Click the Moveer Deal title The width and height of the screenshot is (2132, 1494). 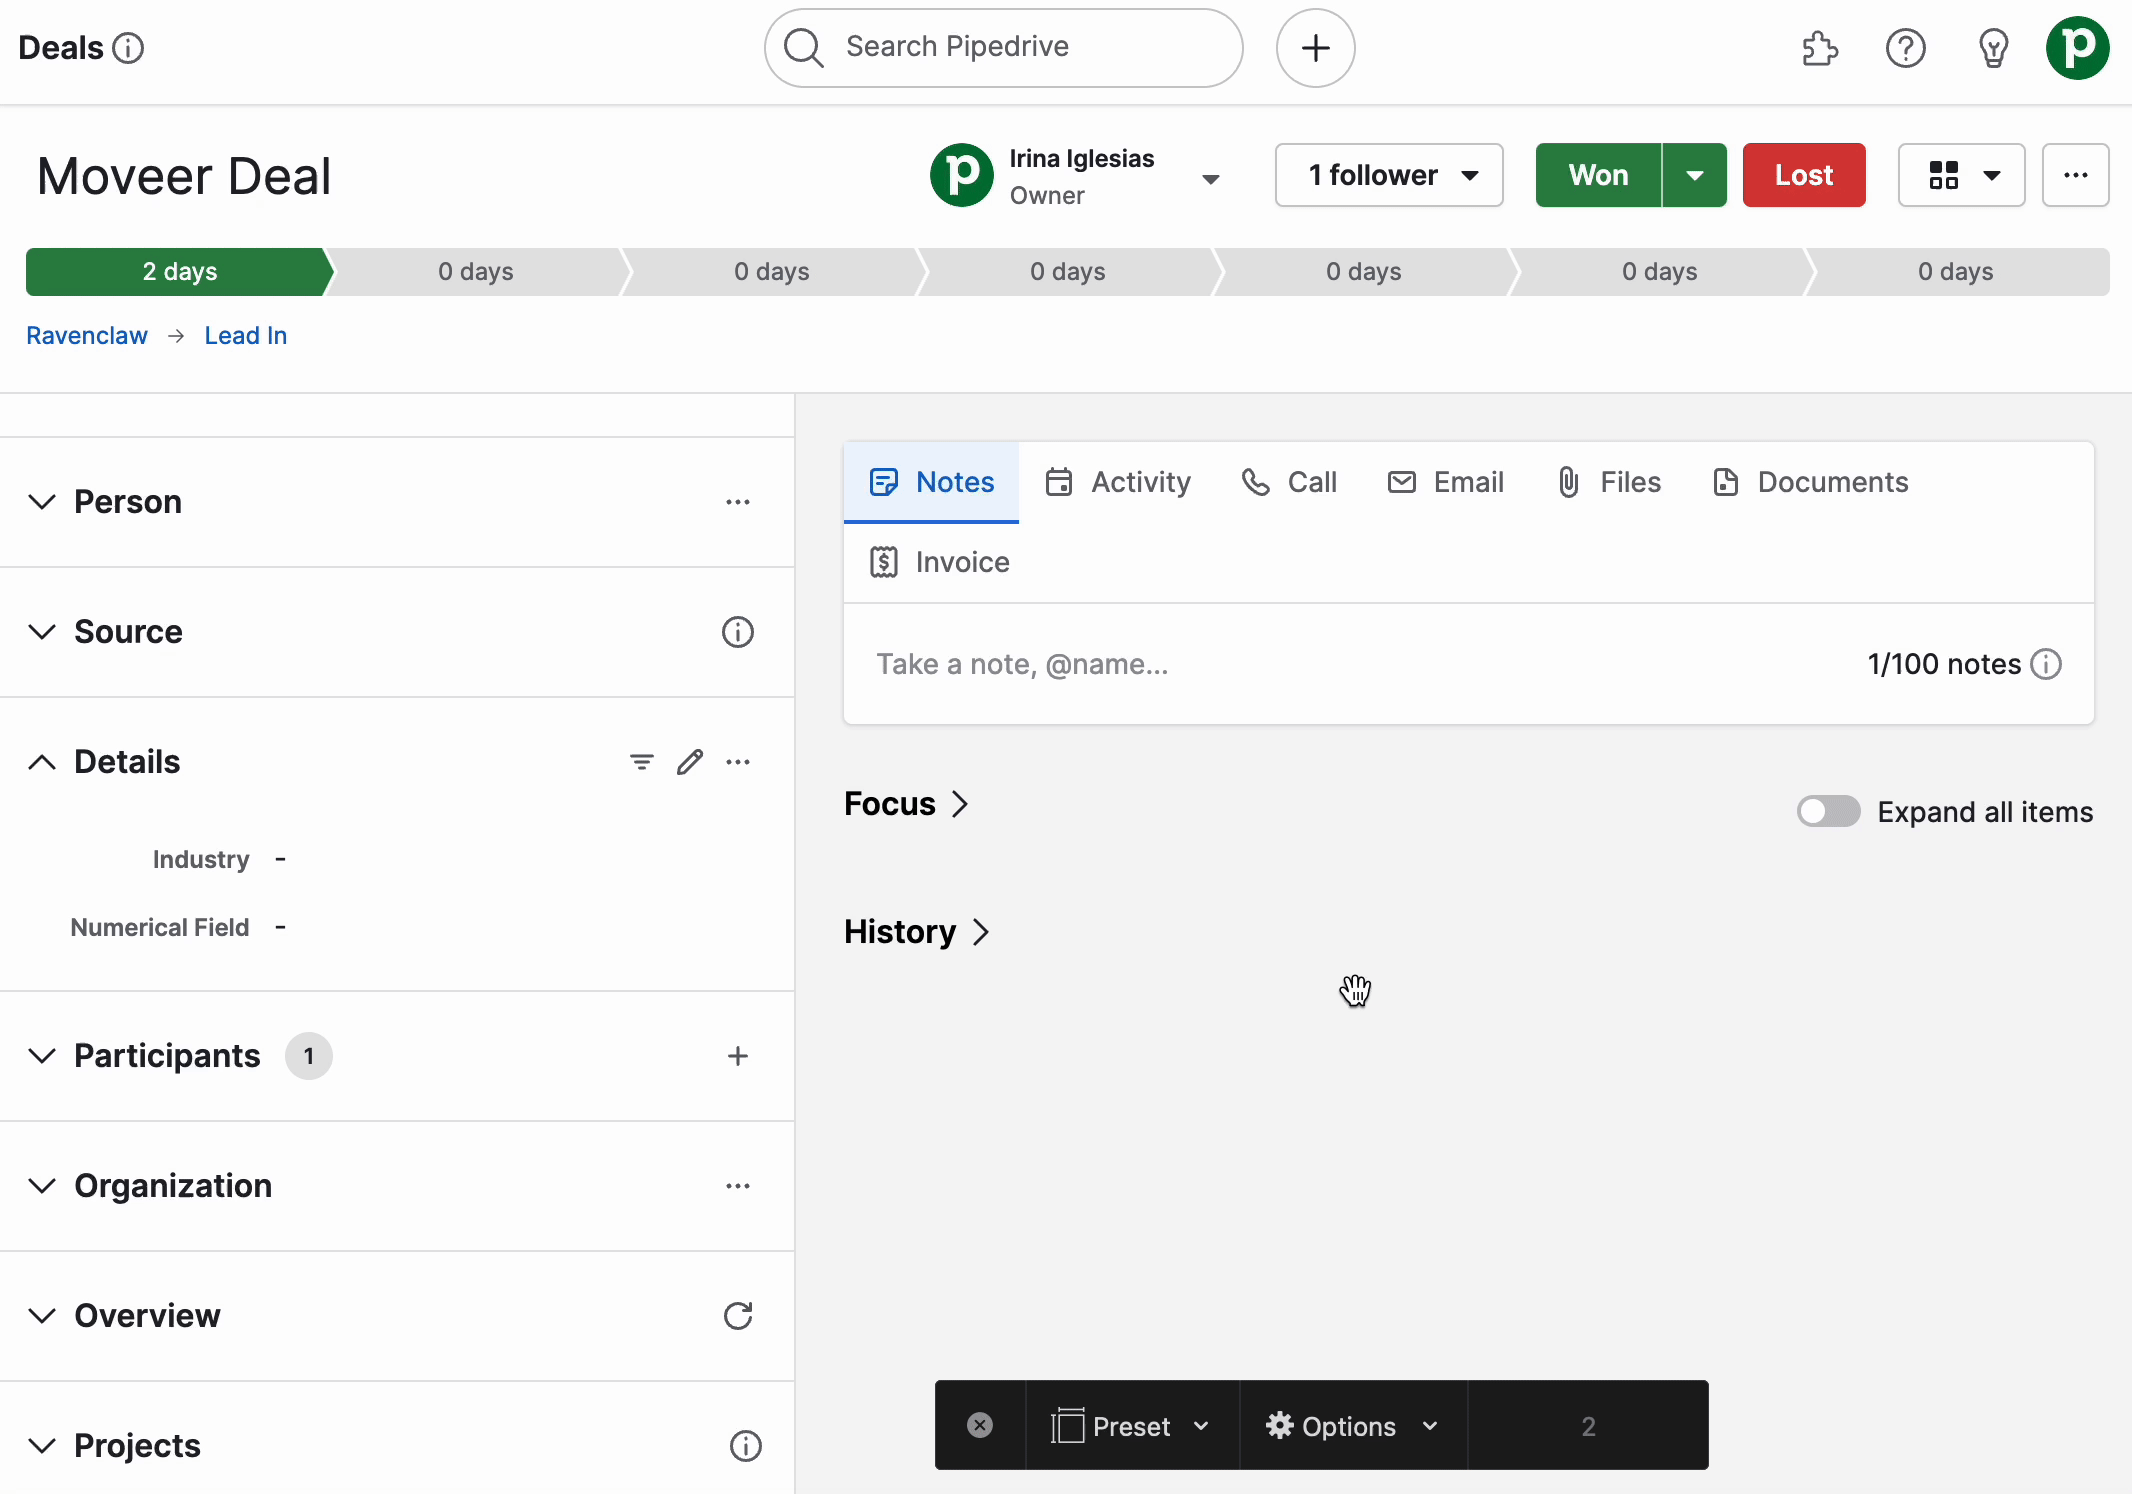[x=184, y=176]
